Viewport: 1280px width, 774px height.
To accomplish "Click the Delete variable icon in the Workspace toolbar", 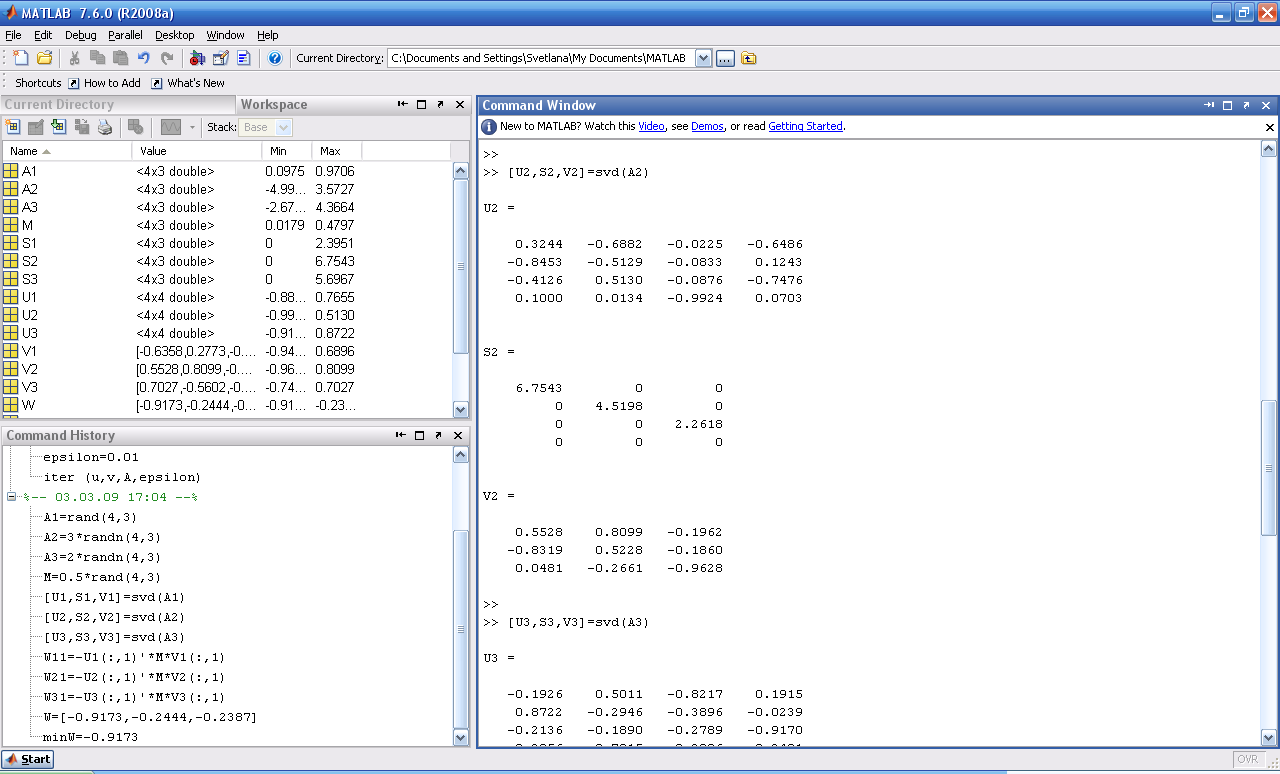I will pos(135,127).
